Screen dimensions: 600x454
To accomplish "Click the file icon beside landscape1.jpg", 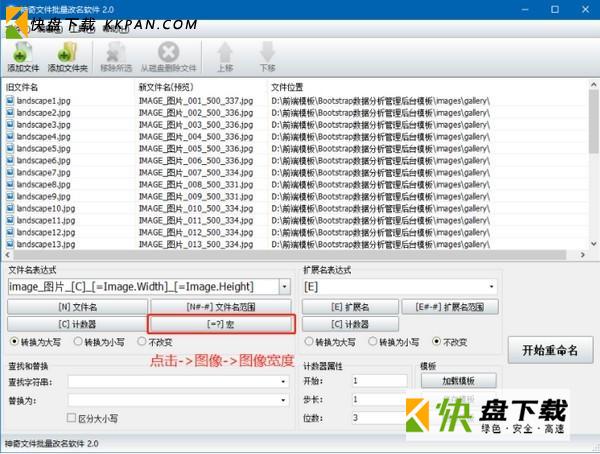I will point(10,101).
